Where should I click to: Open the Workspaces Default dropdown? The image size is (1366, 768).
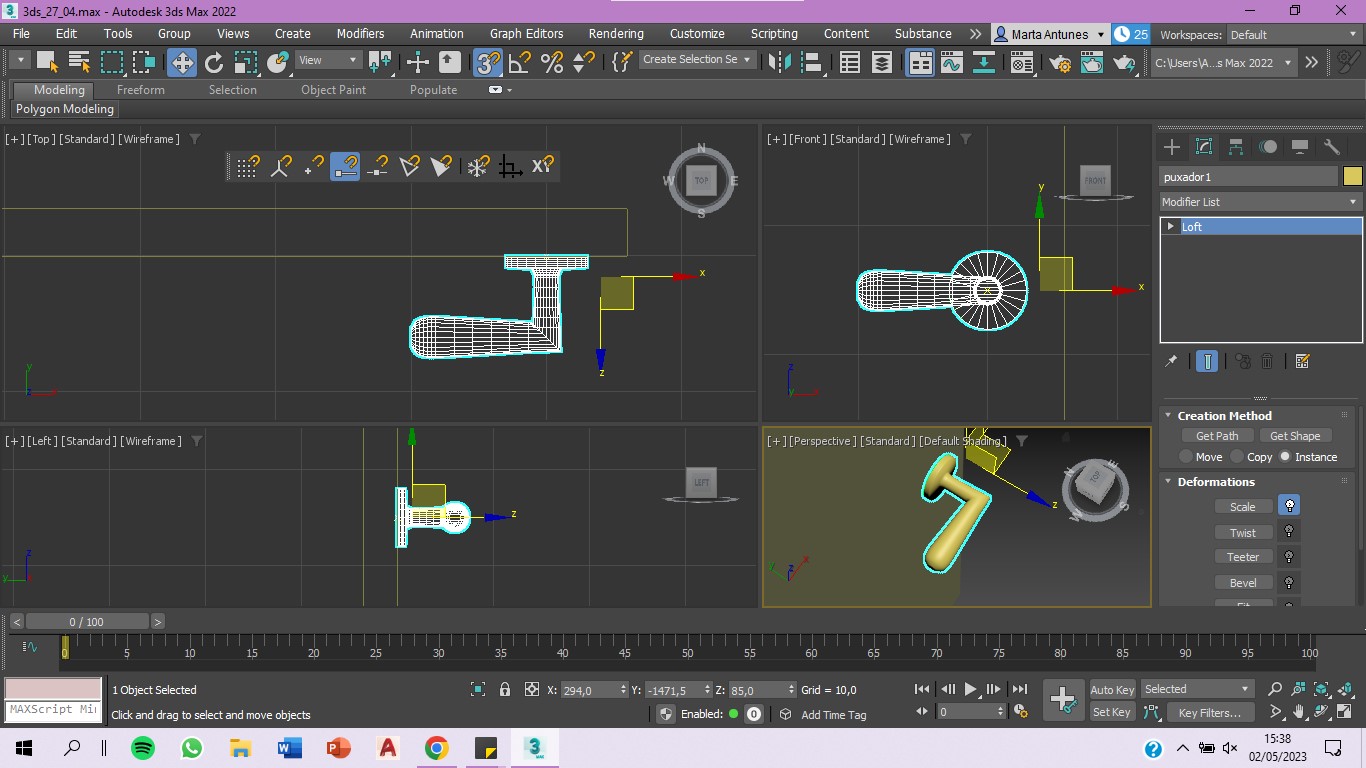(1294, 34)
